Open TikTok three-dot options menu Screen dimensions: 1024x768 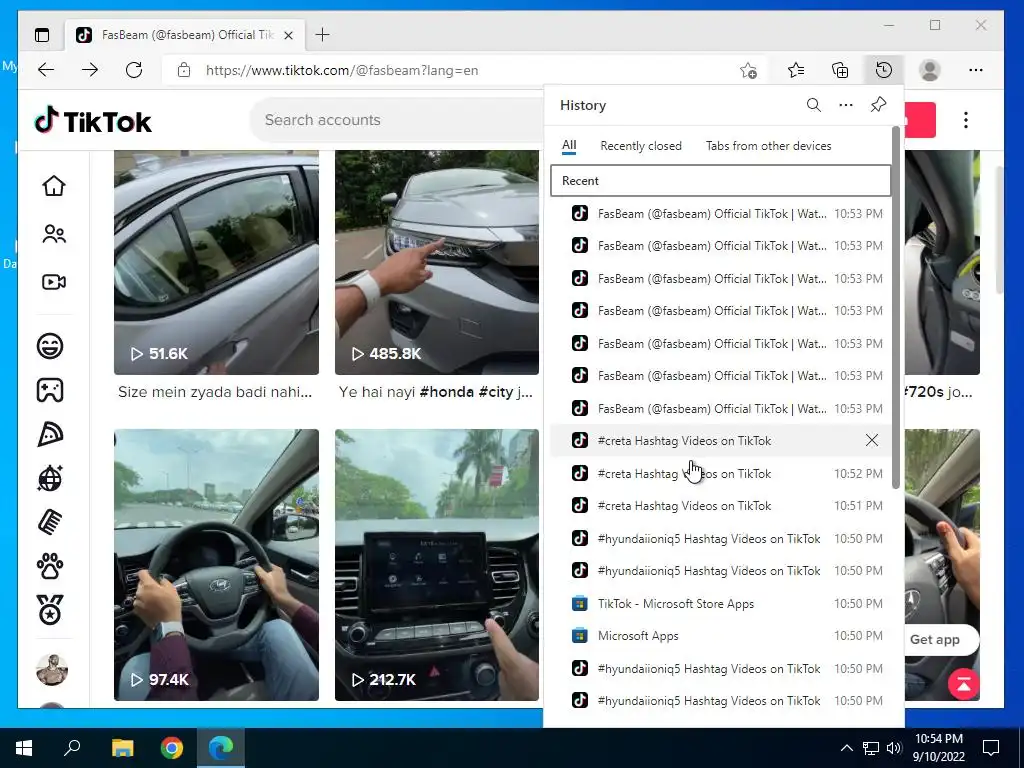click(966, 120)
